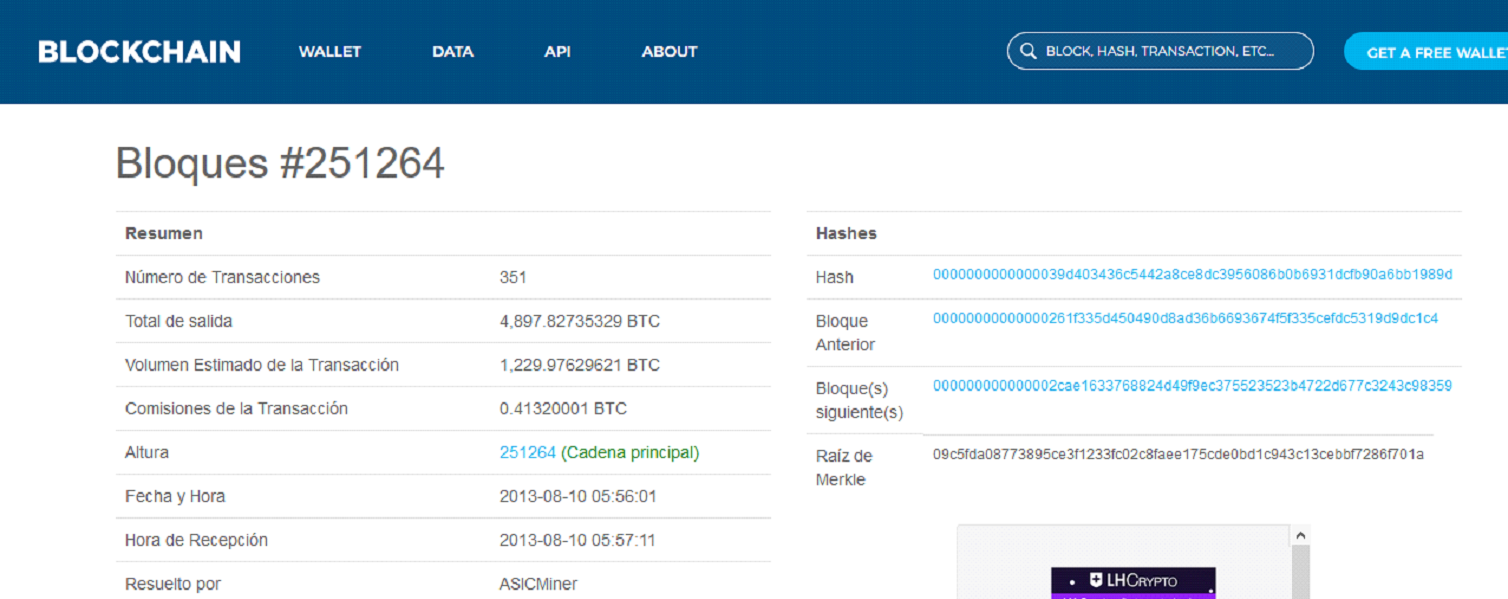Click the BLOCKCHAIN logo

tap(139, 52)
